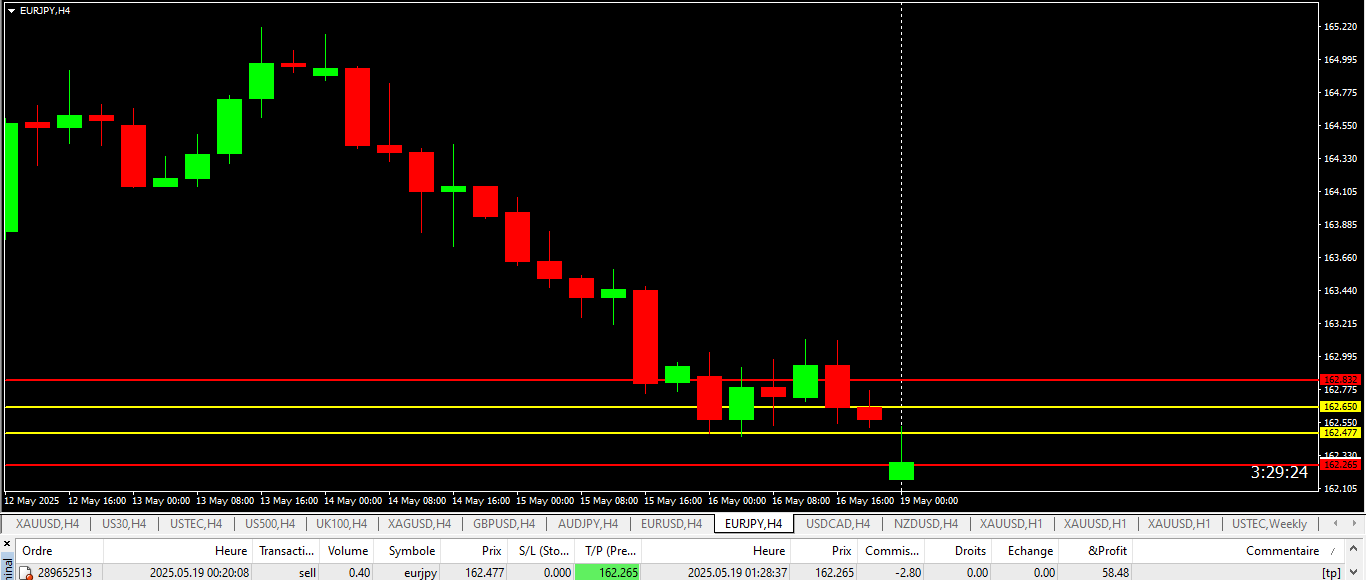
Task: Open the UK100,H4 chart tab
Action: pos(341,524)
